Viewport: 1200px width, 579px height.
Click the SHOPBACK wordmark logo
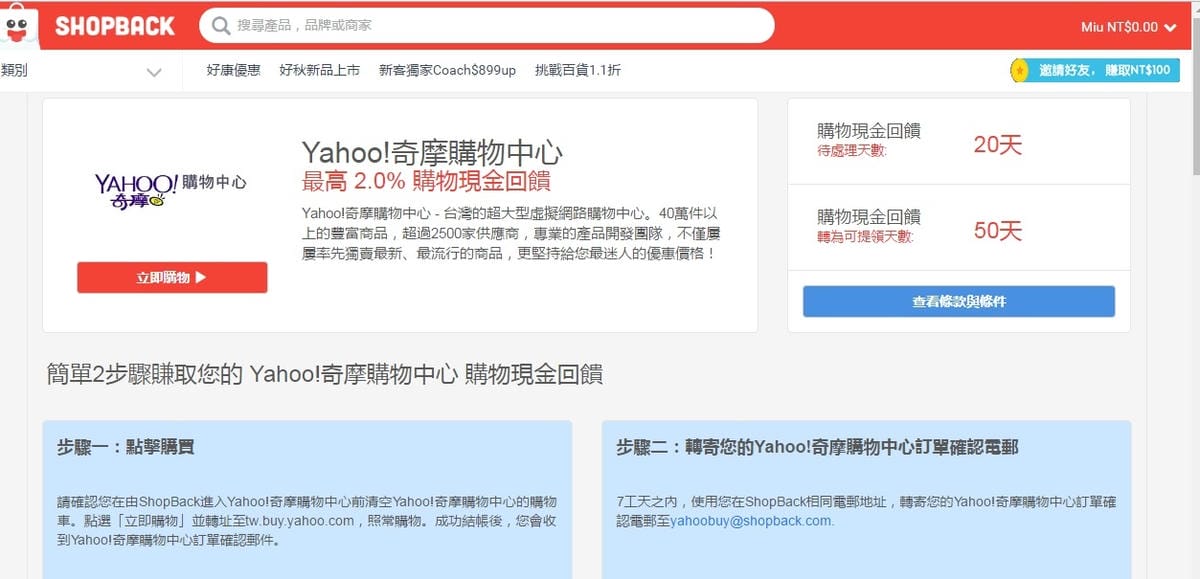coord(114,27)
